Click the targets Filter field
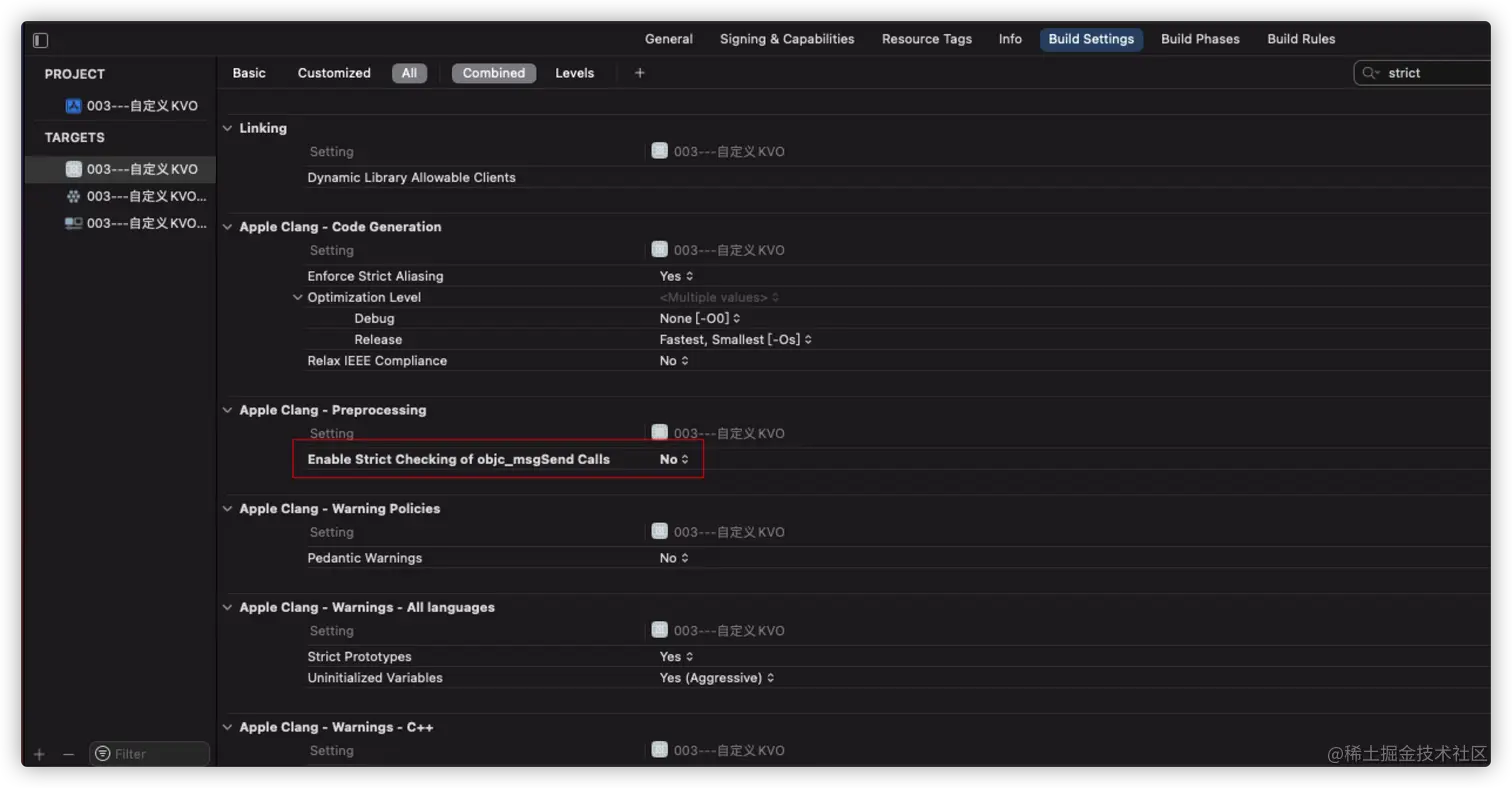The width and height of the screenshot is (1512, 788). (x=150, y=754)
